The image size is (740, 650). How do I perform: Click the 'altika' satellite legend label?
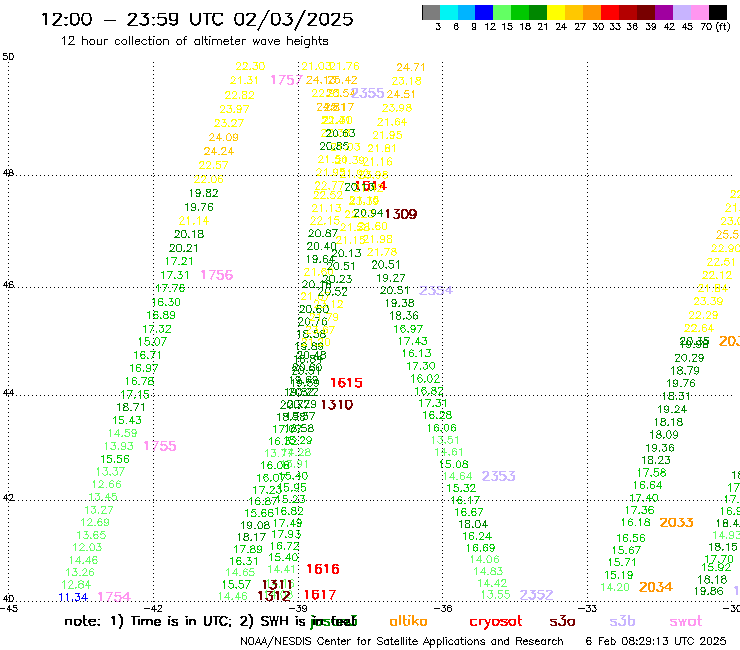[x=408, y=621]
